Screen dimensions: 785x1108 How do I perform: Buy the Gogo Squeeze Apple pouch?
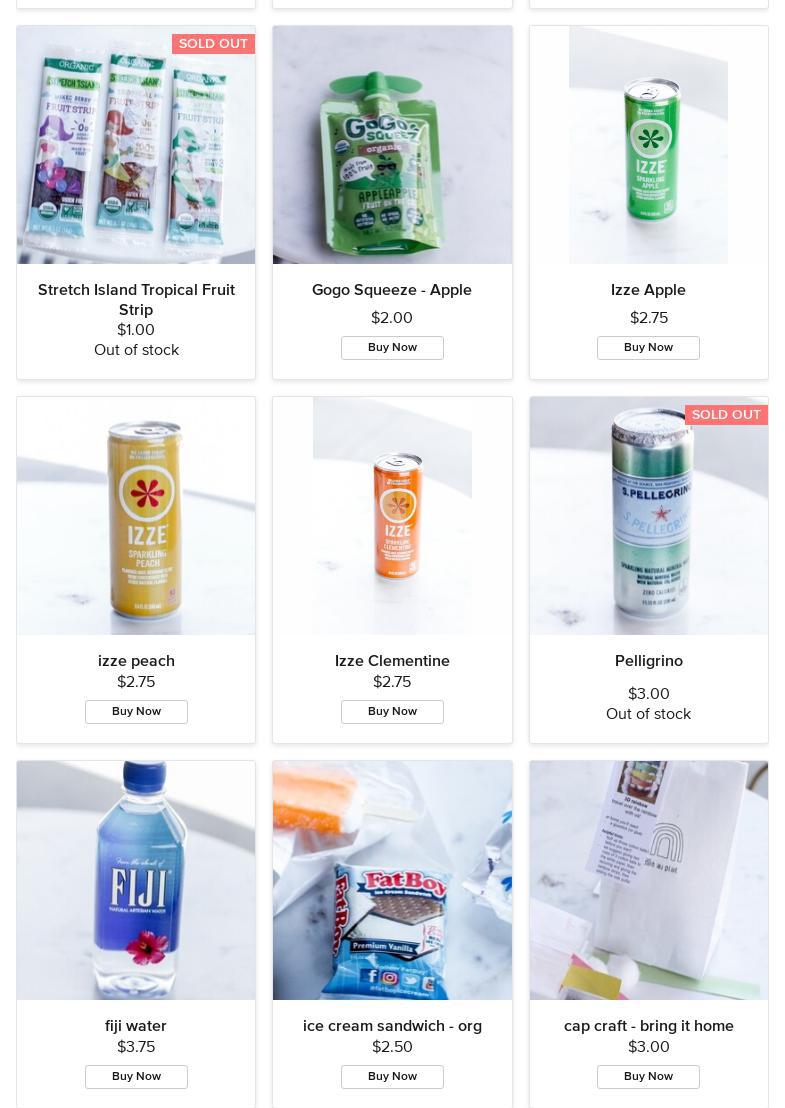(x=392, y=348)
